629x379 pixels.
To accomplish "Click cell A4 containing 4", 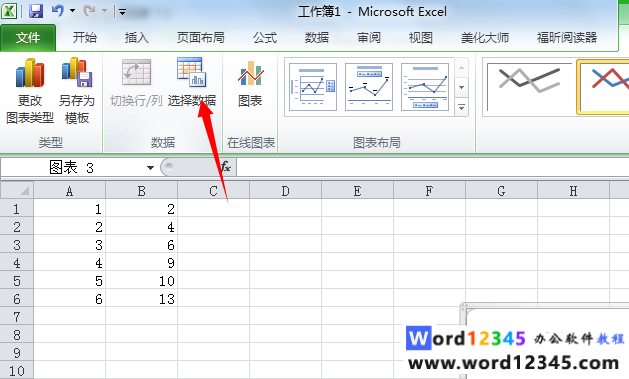I will (x=69, y=263).
